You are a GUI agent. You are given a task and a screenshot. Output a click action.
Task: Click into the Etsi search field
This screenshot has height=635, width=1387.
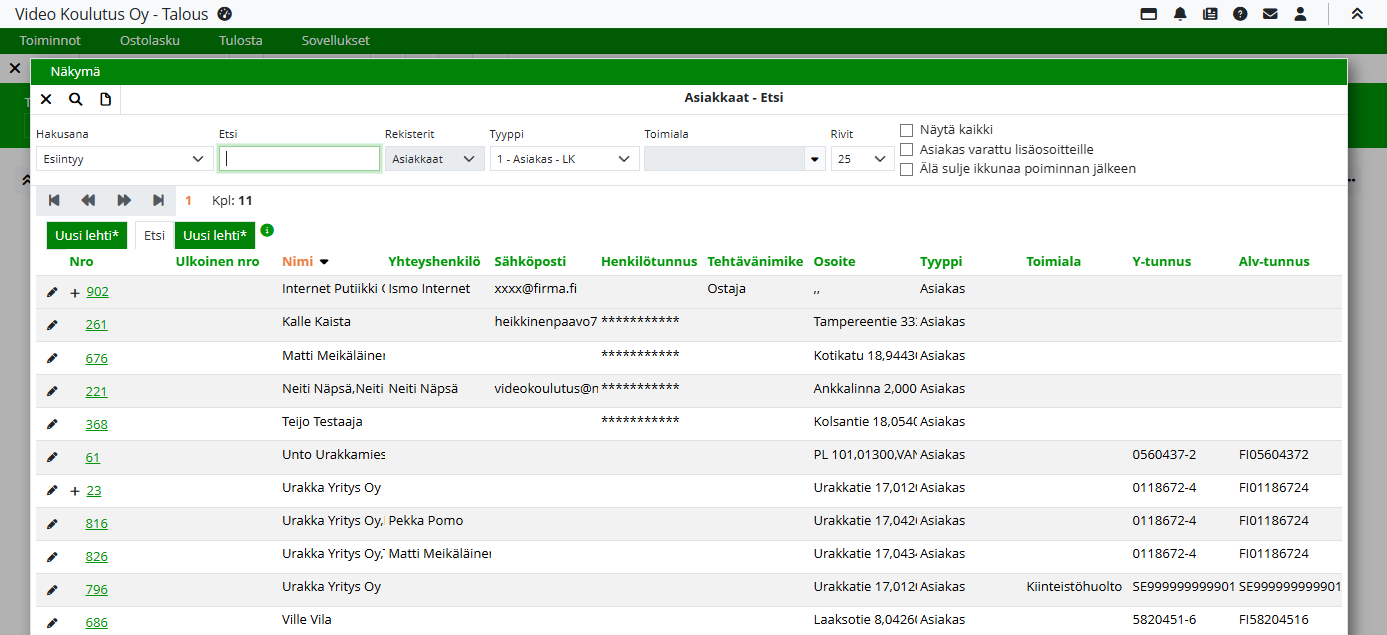299,159
